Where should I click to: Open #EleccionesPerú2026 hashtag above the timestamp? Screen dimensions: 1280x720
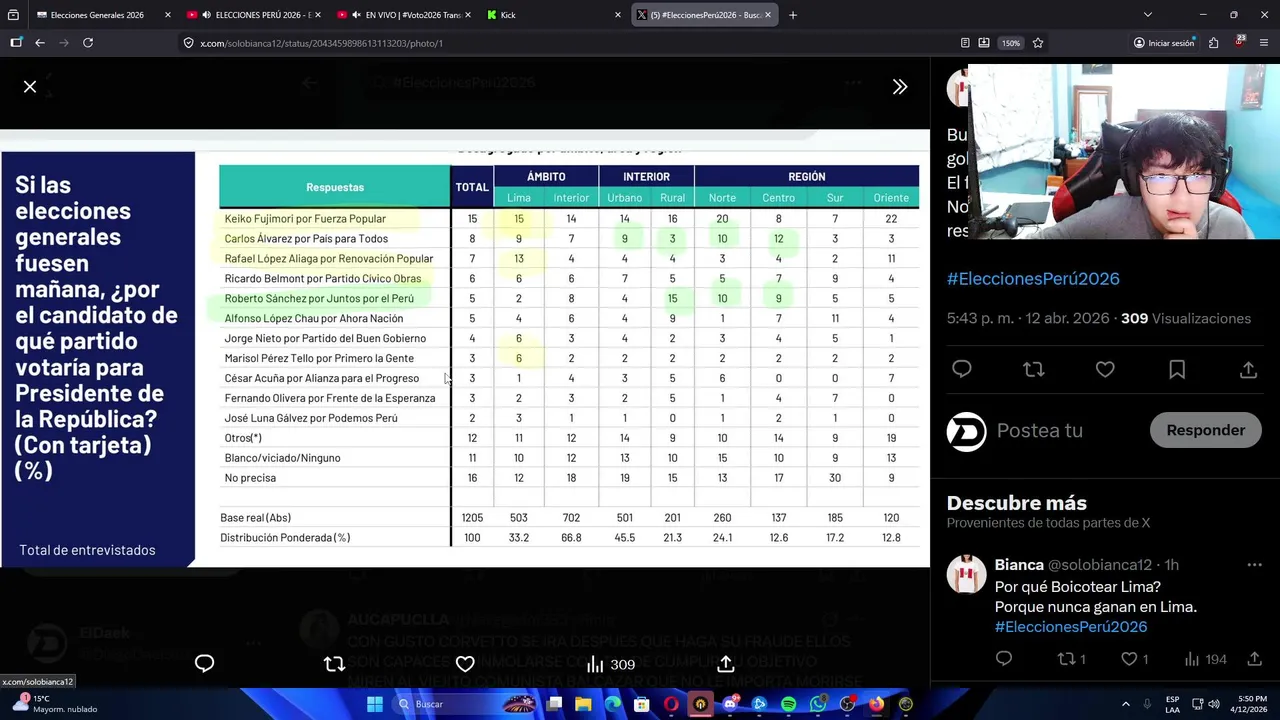1033,278
